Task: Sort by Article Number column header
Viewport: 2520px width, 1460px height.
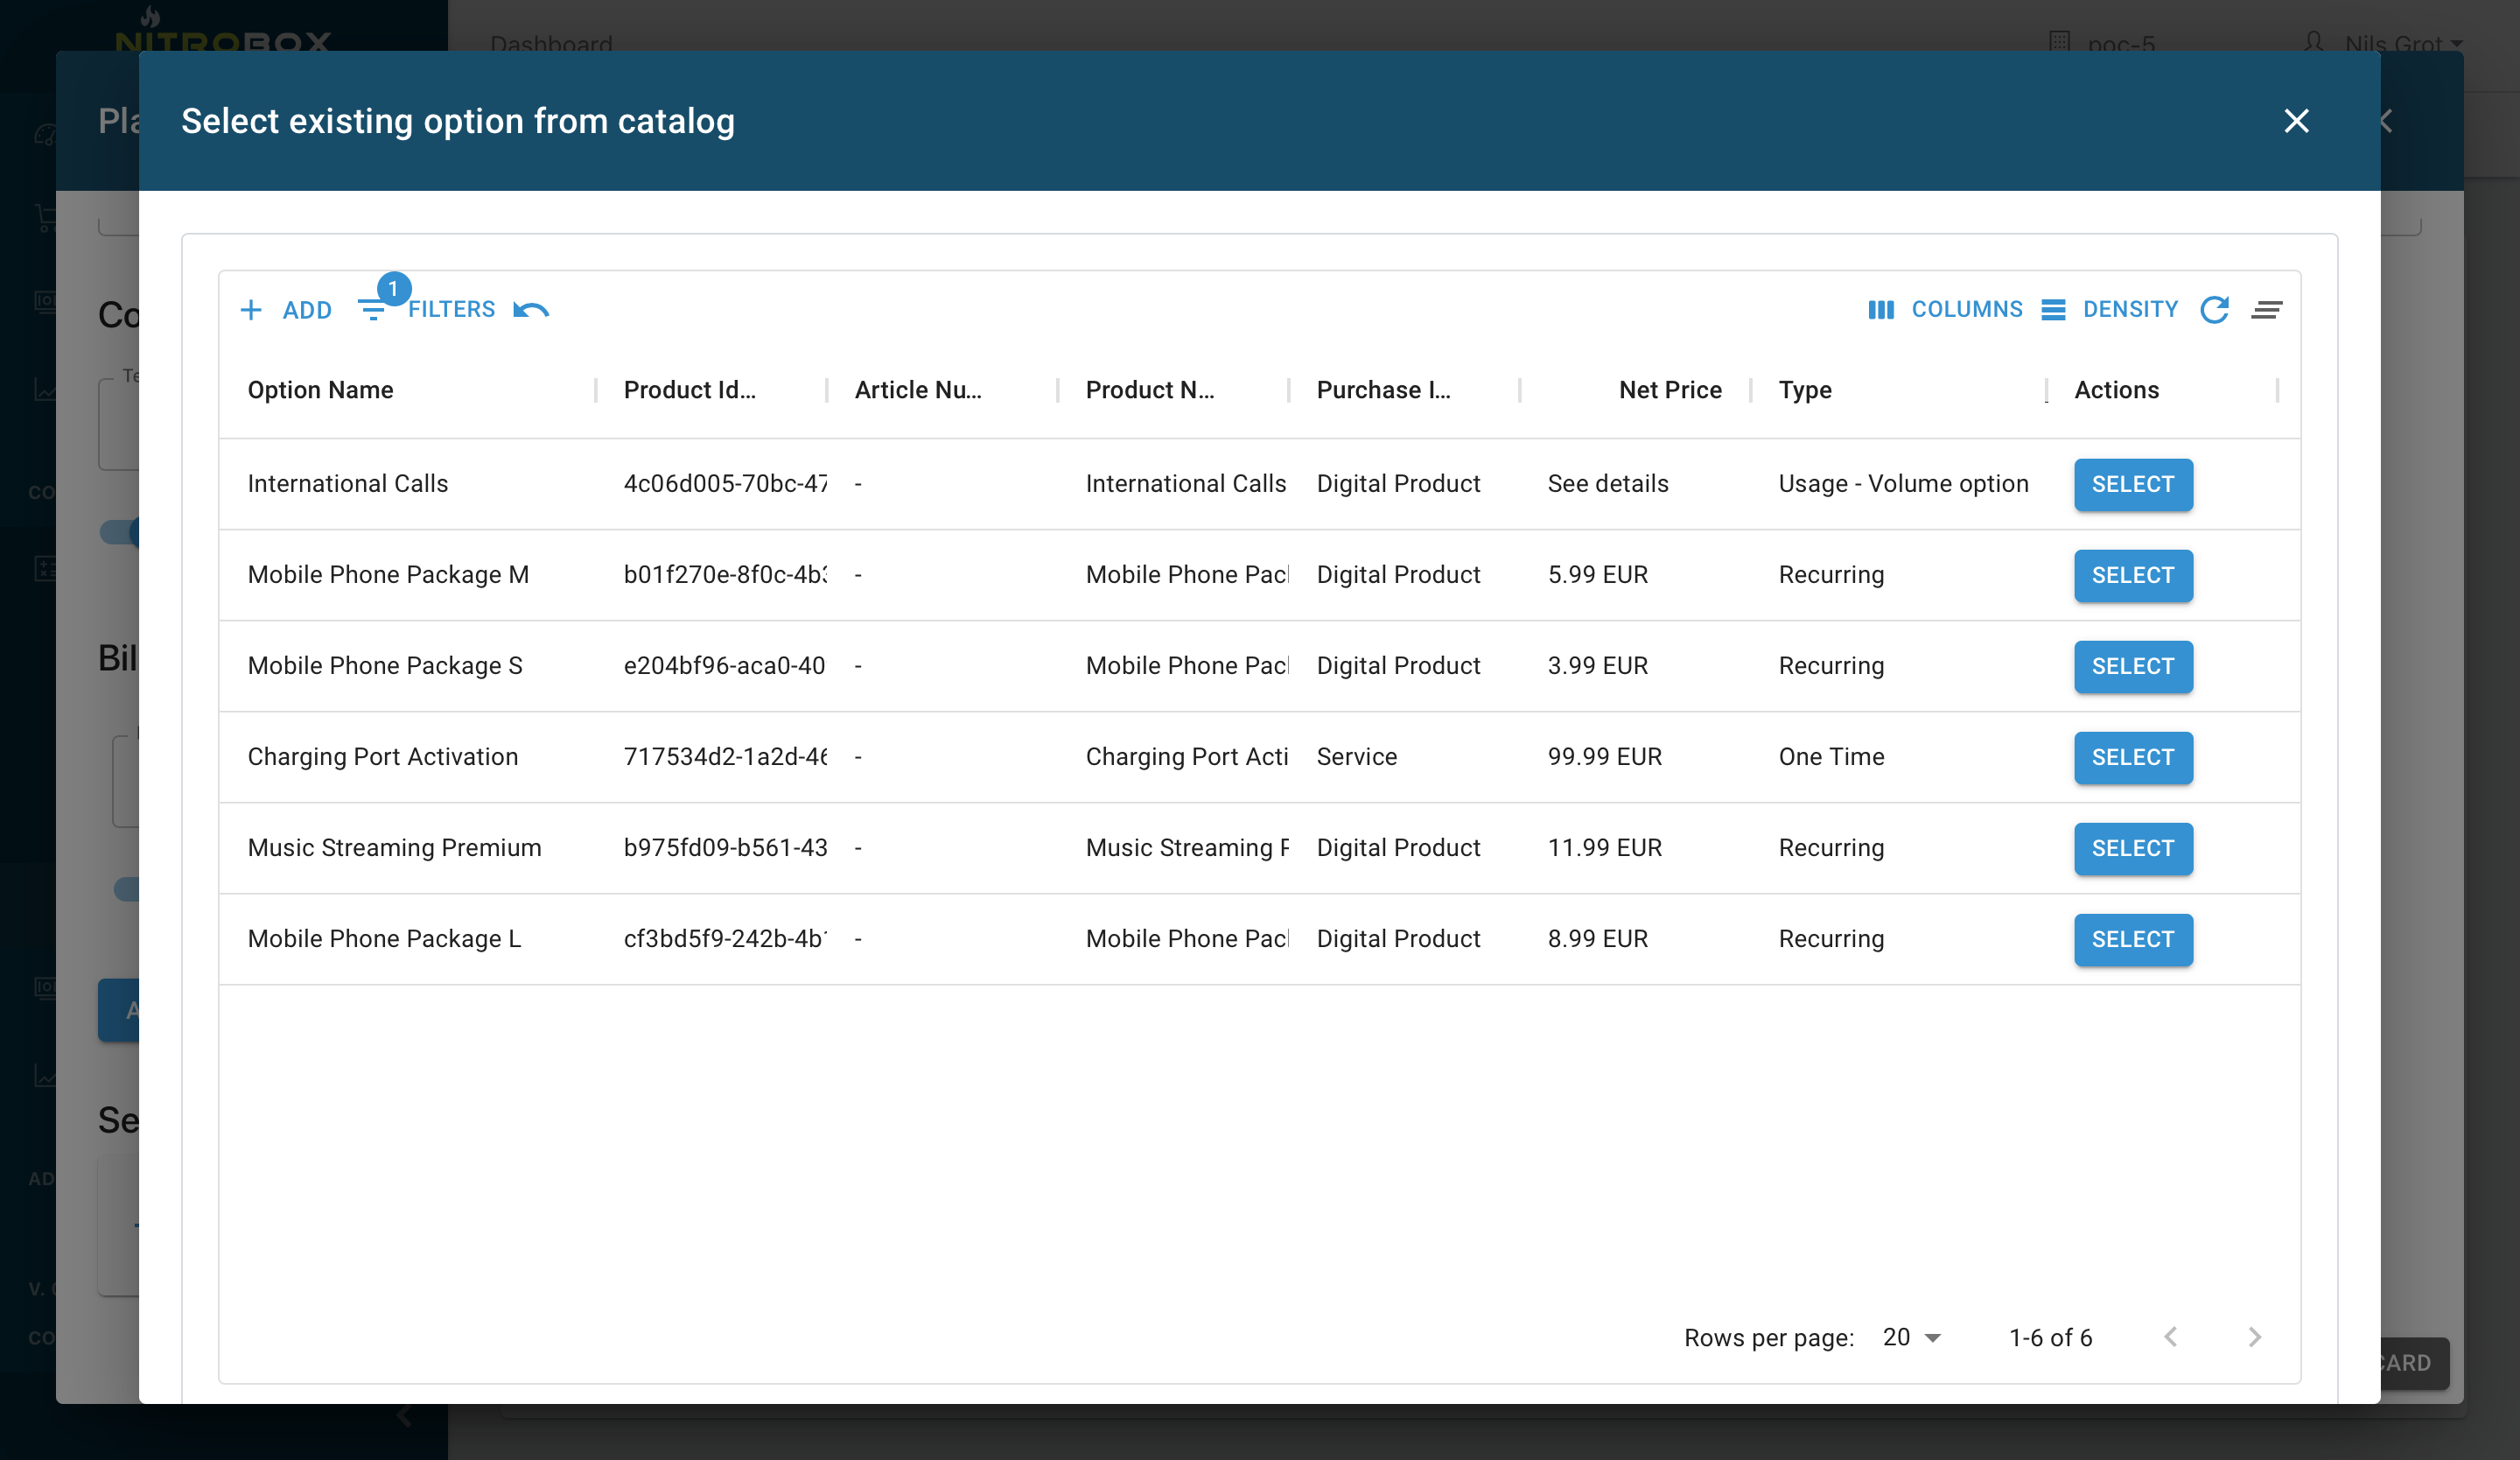Action: coord(918,390)
